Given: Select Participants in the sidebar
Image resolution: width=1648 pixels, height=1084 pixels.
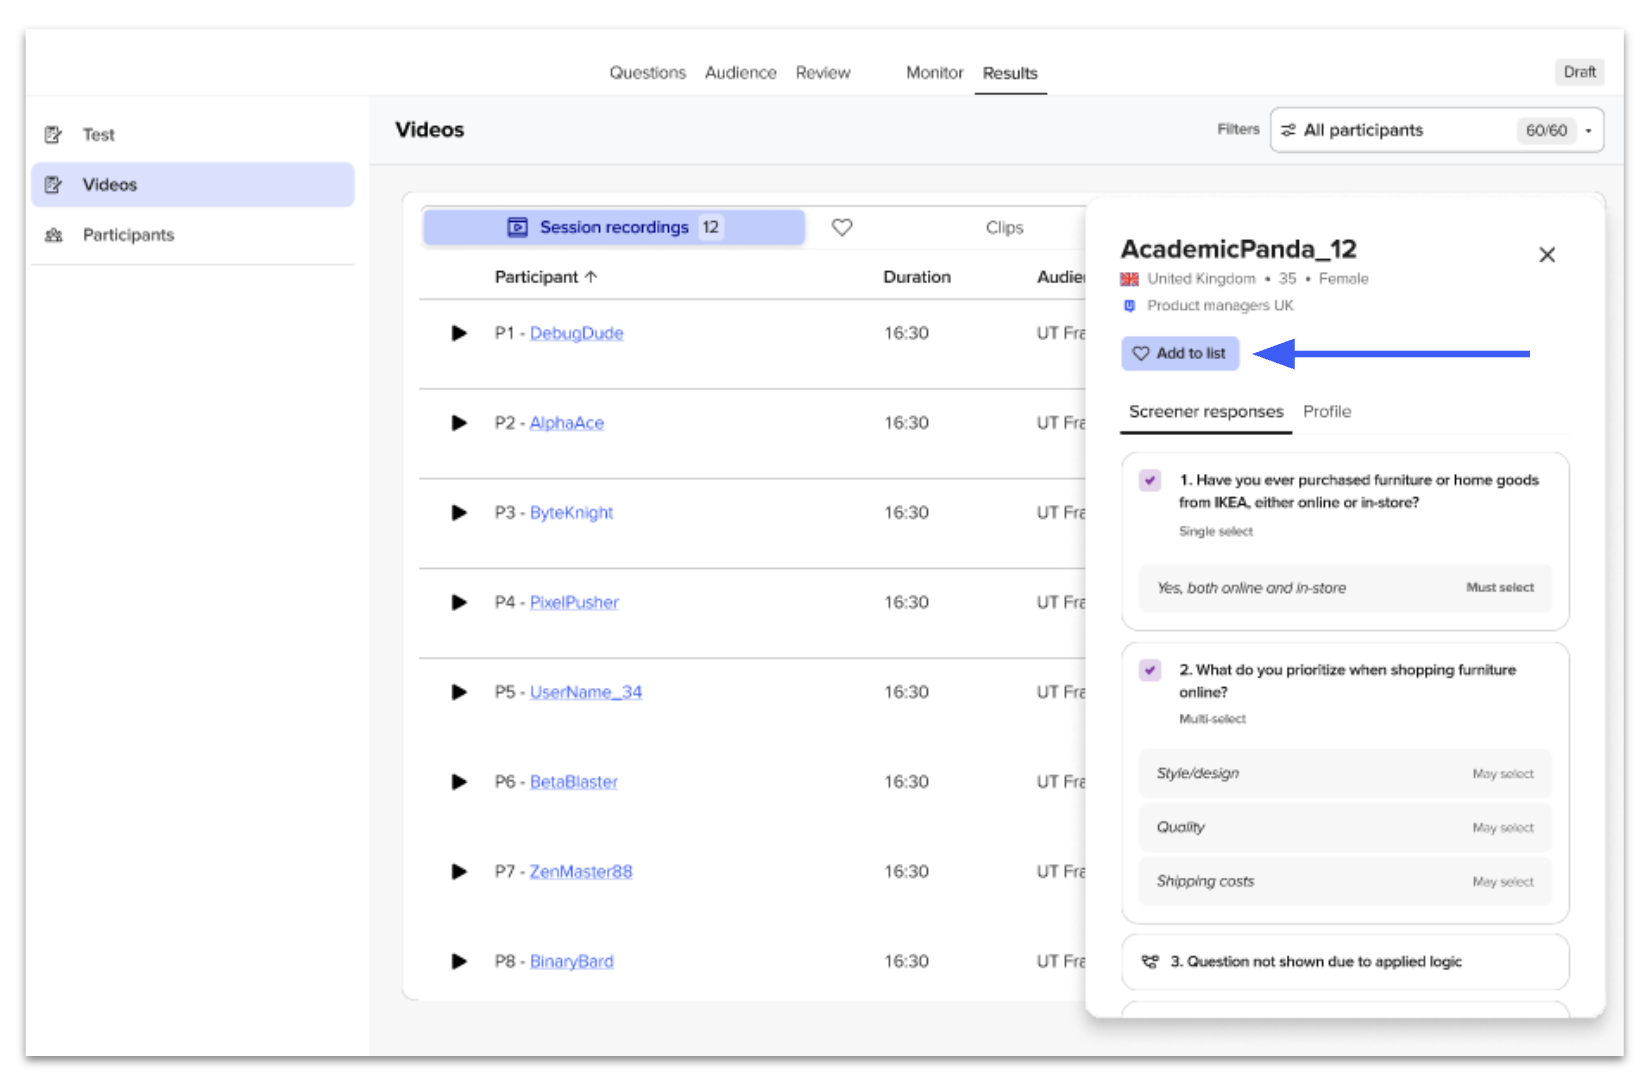Looking at the screenshot, I should click(193, 235).
